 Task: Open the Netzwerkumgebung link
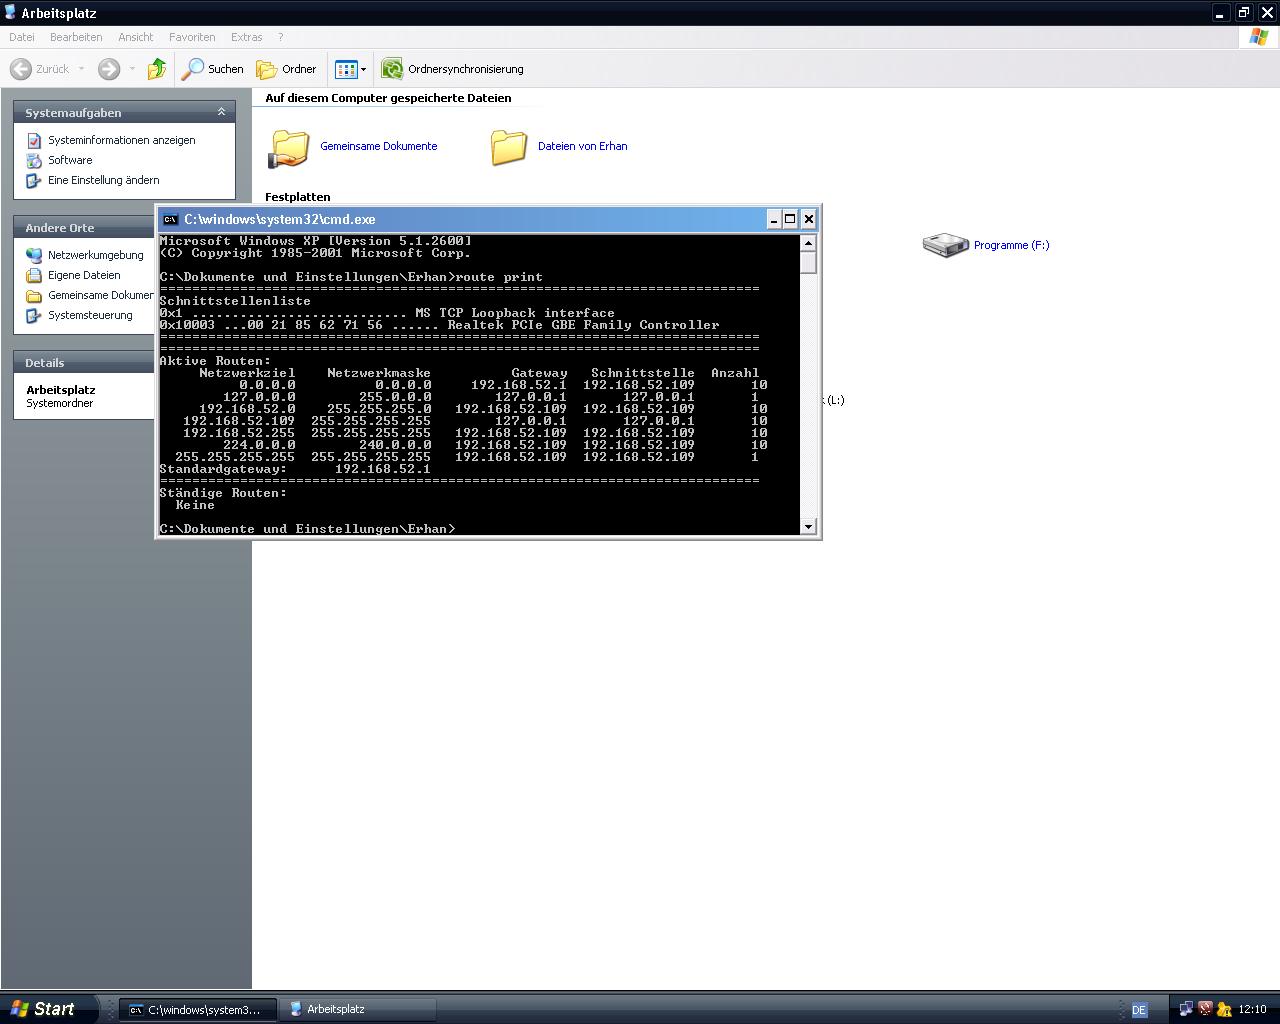pos(96,255)
